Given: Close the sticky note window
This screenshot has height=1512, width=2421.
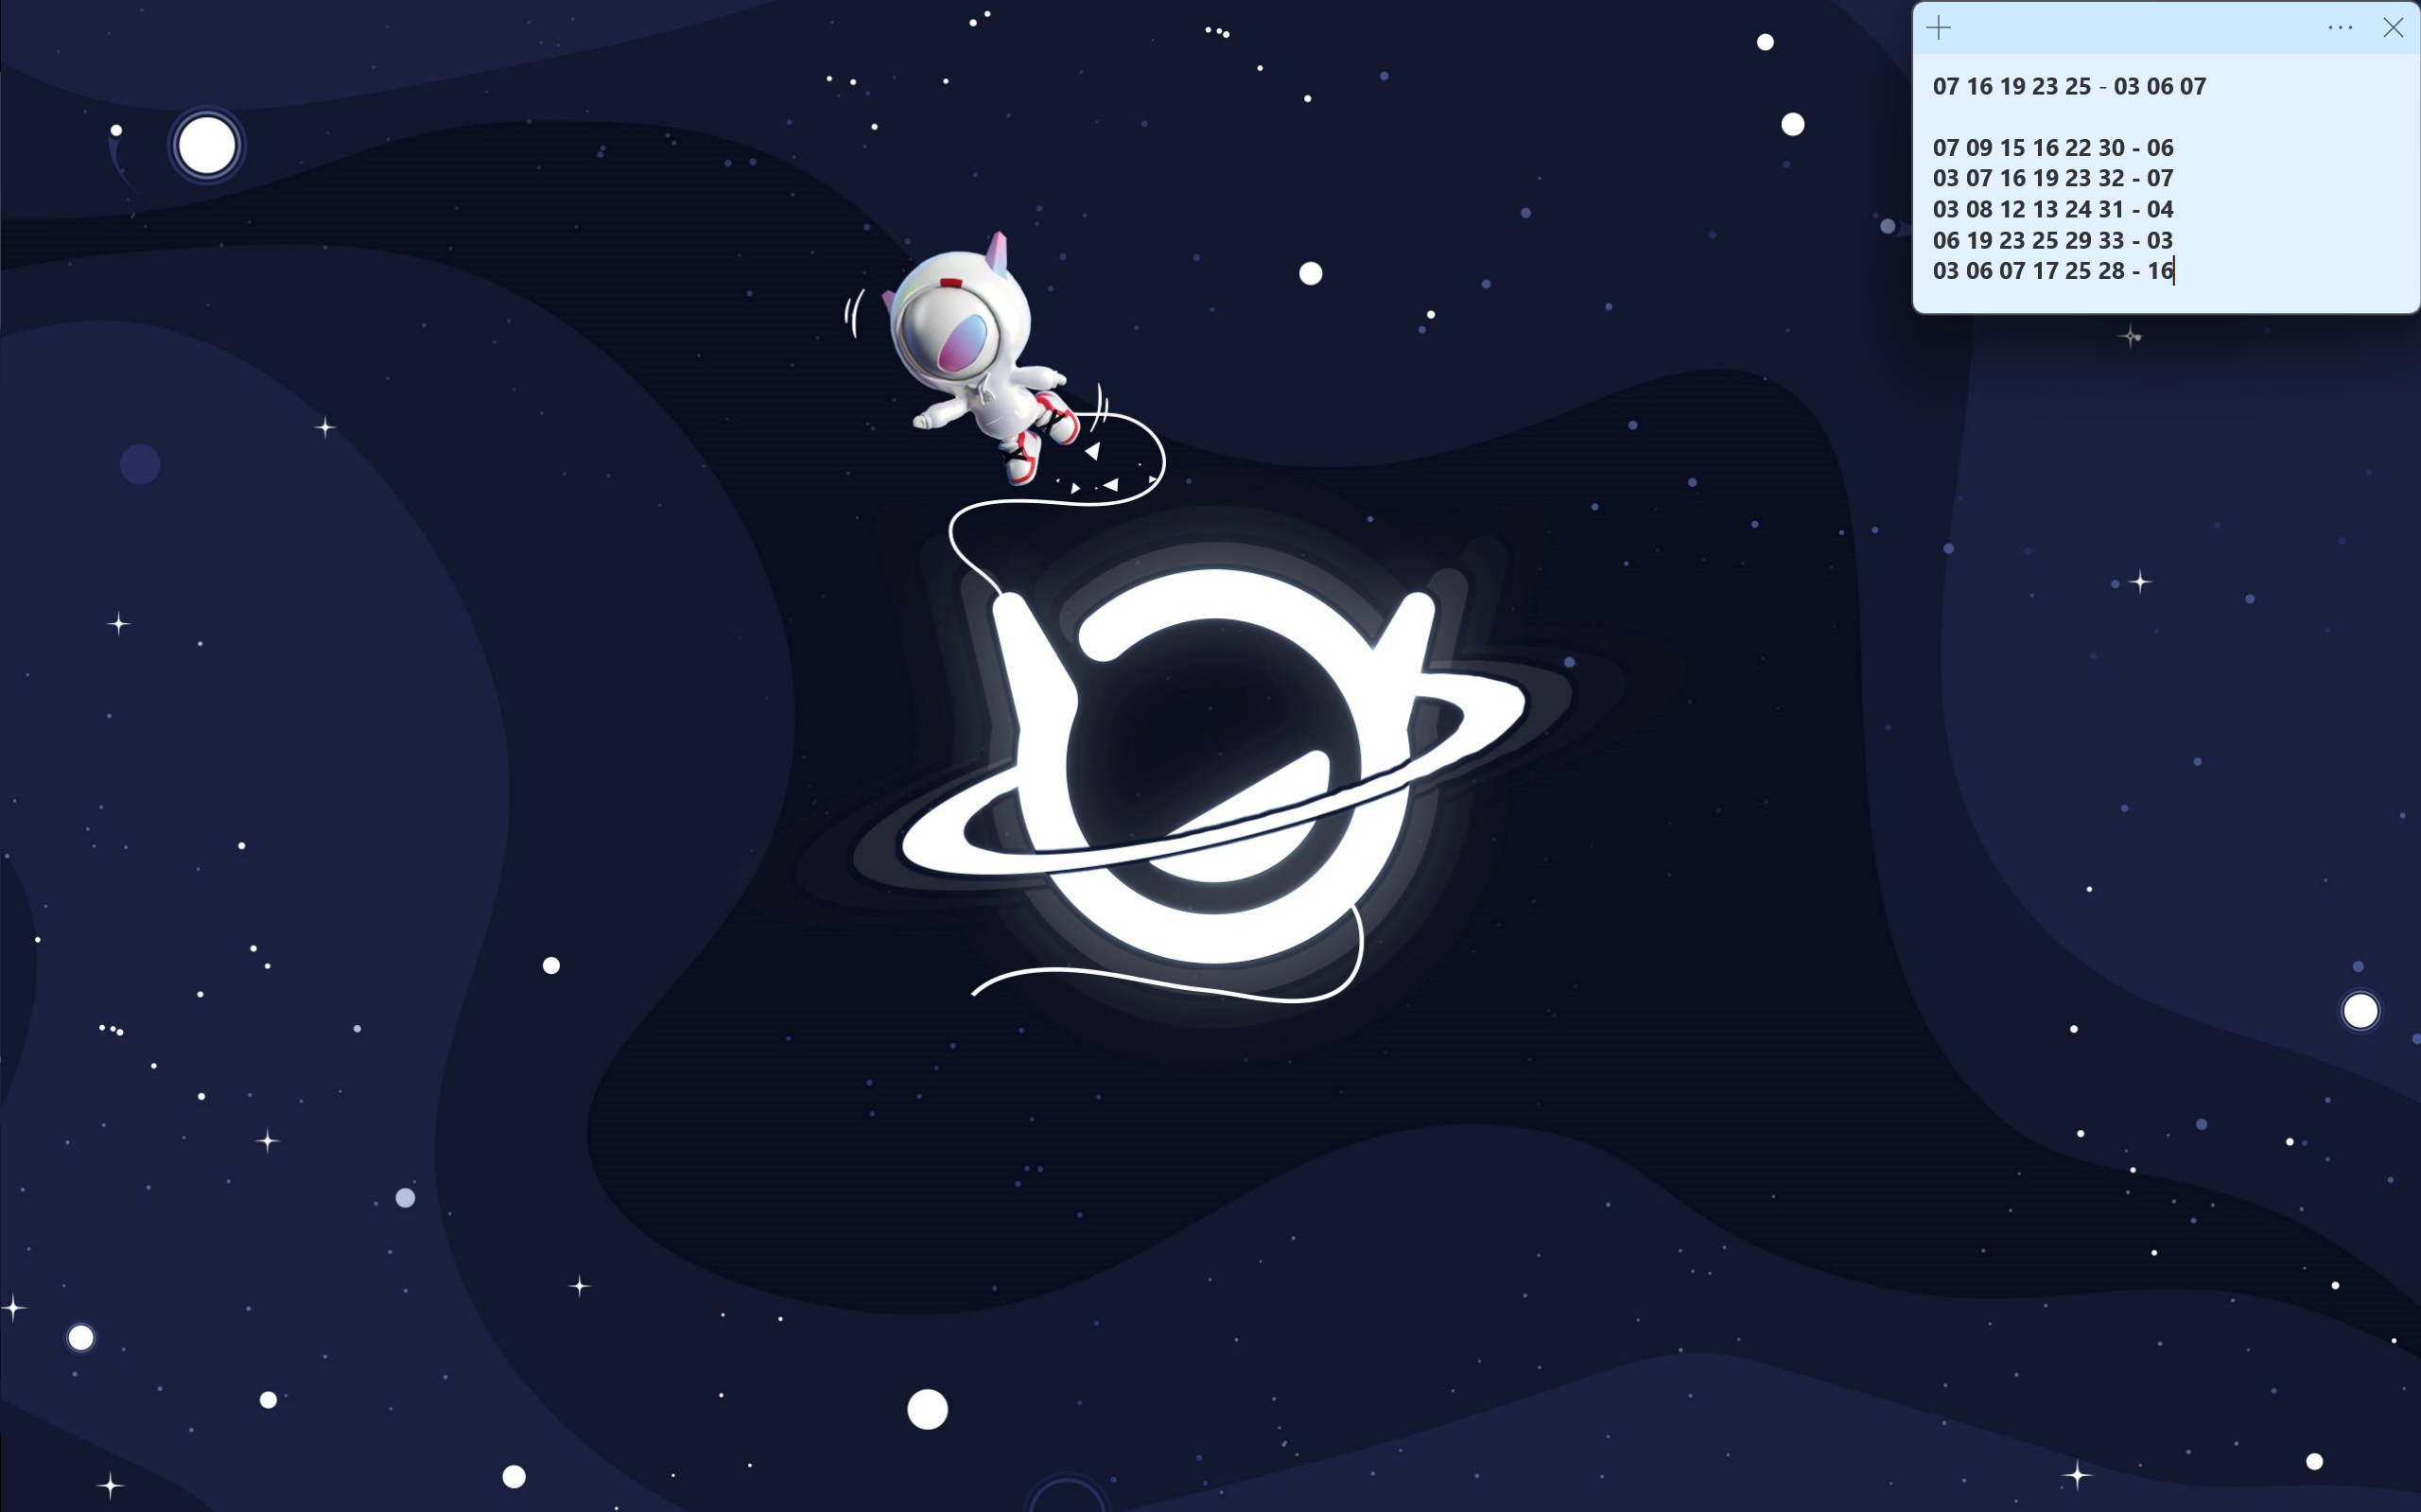Looking at the screenshot, I should [2393, 28].
